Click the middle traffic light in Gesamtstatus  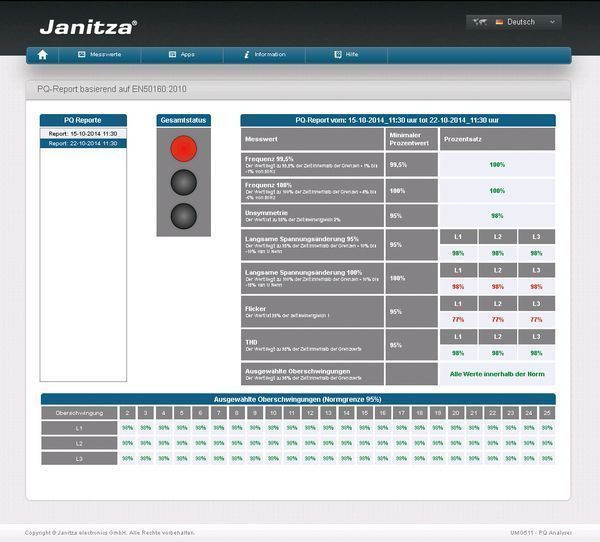click(183, 182)
